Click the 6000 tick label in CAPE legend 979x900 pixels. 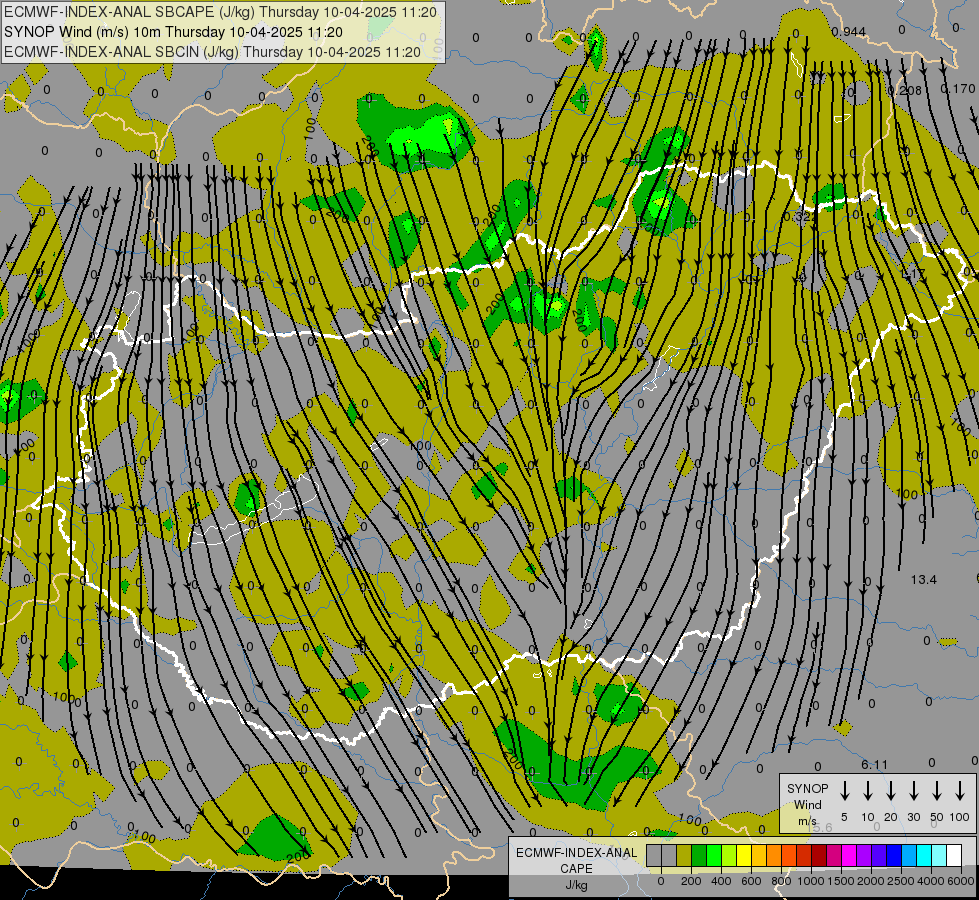961,881
